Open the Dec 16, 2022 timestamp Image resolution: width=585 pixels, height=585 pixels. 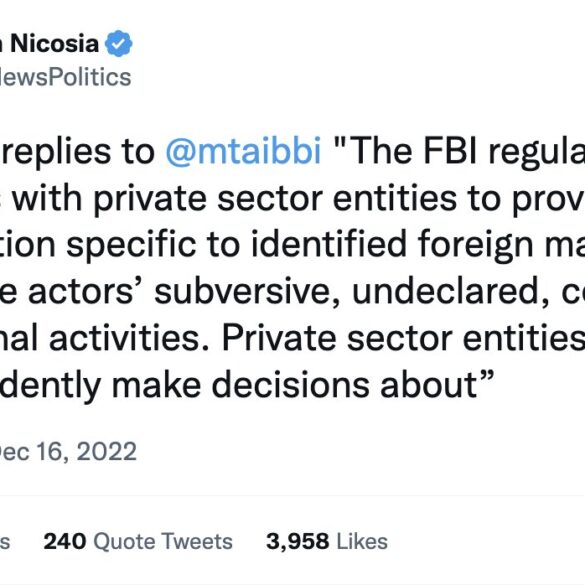coord(68,451)
